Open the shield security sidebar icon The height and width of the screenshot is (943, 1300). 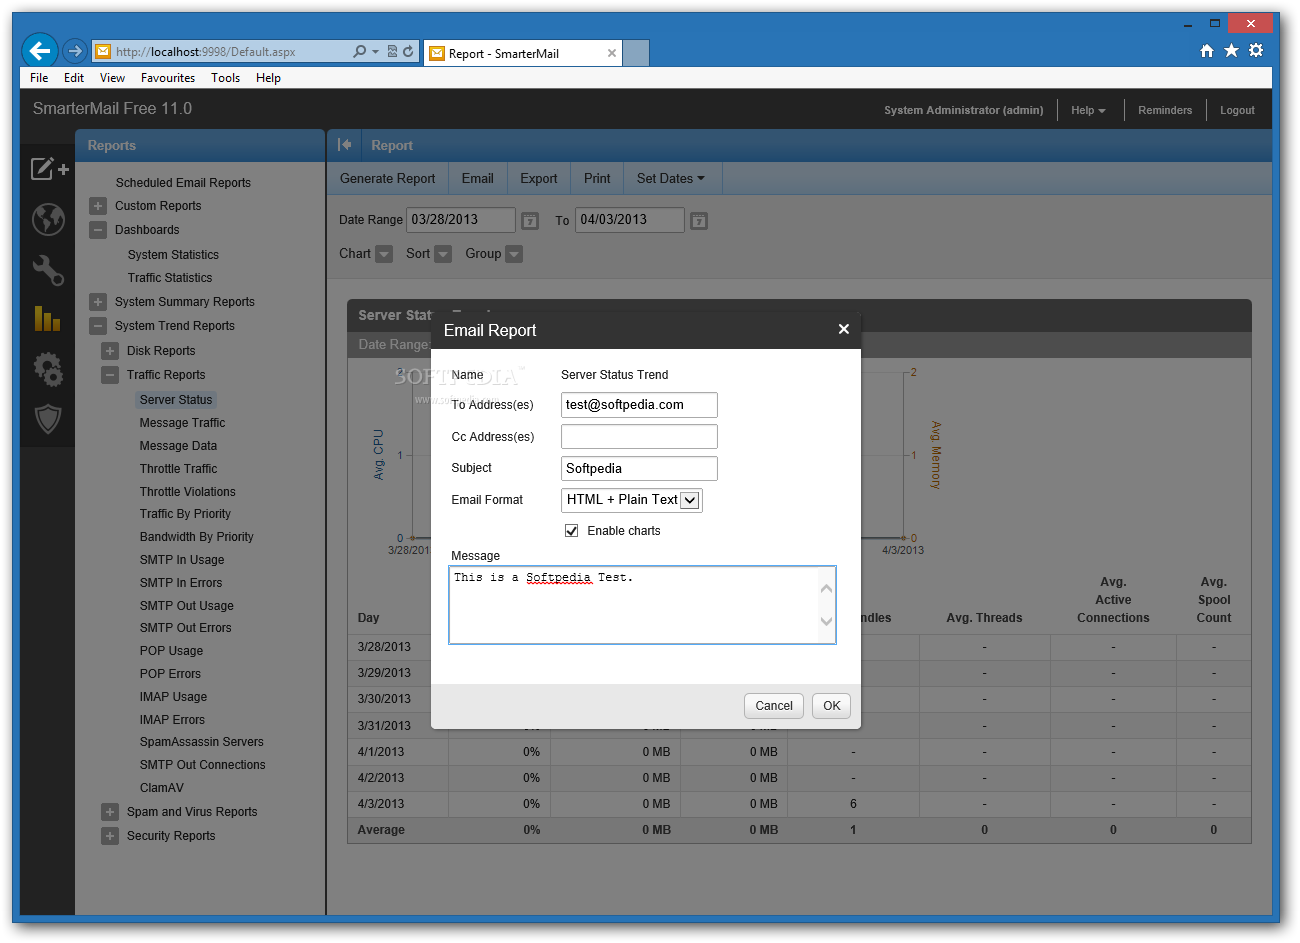tap(48, 419)
